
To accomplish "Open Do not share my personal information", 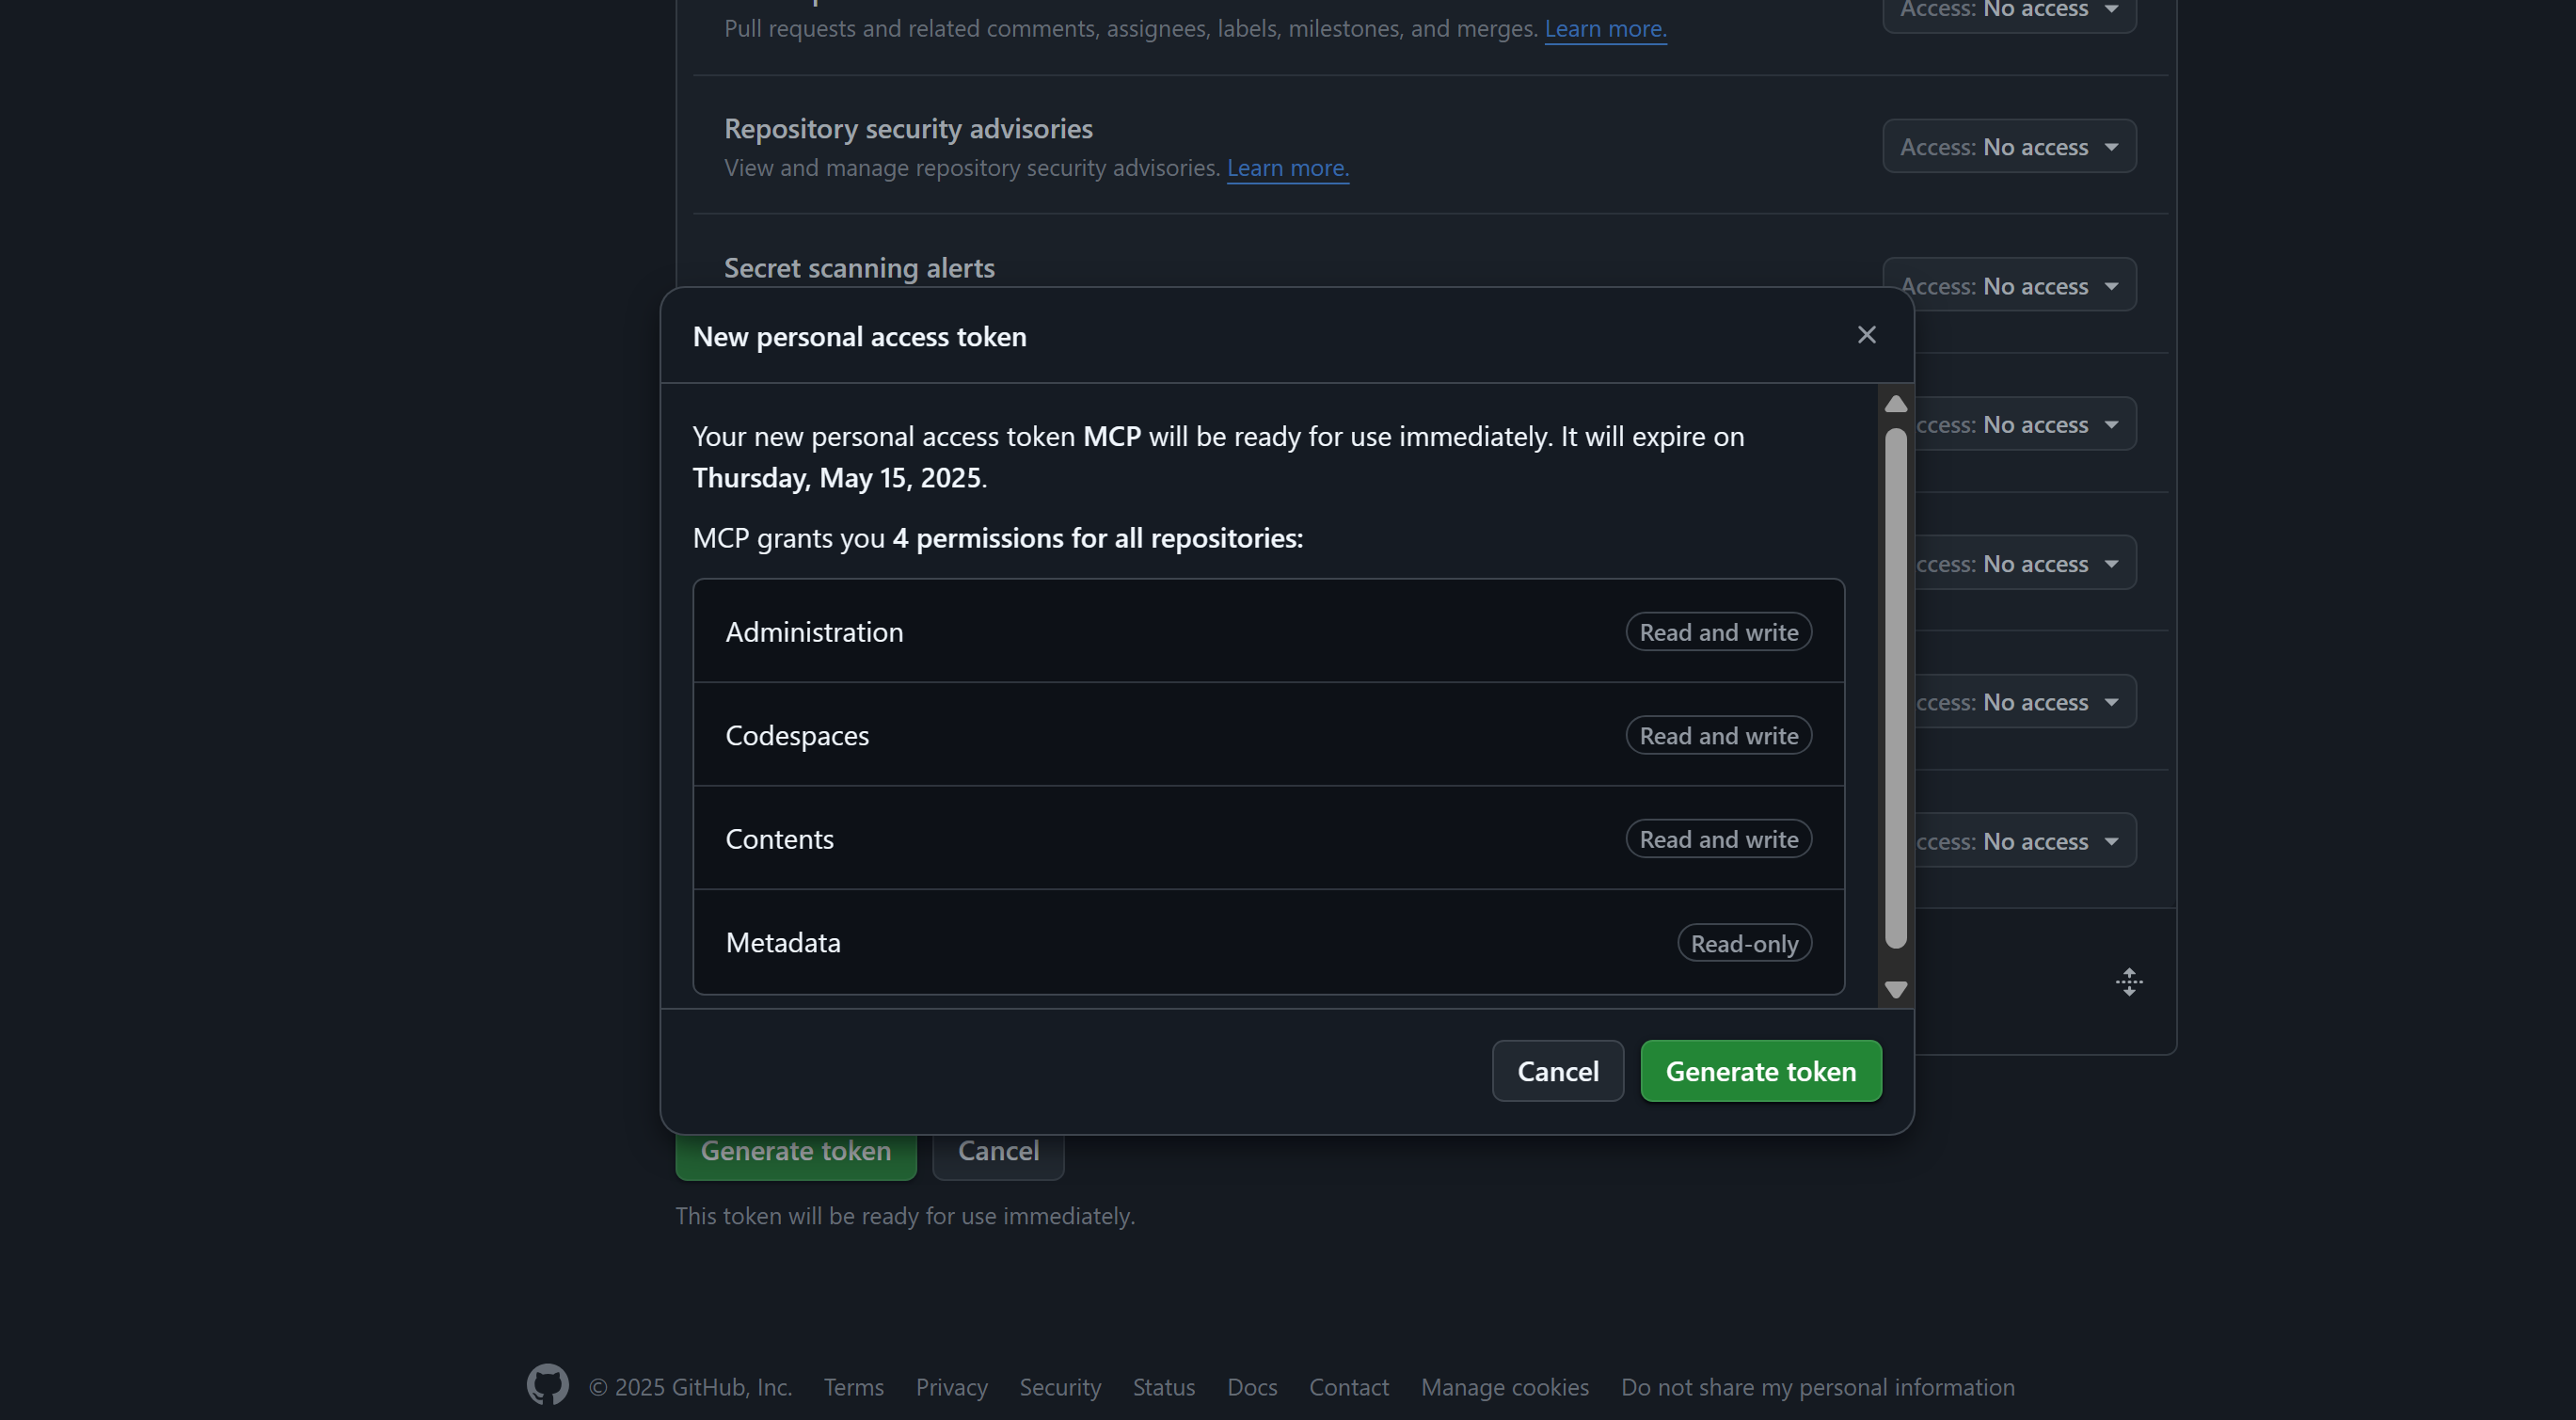I will (1817, 1387).
